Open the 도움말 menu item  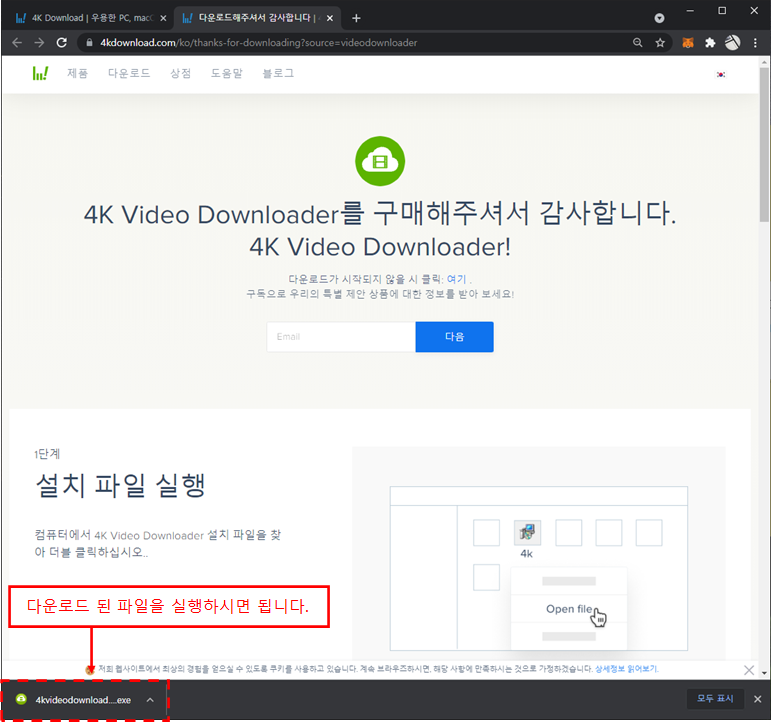(x=227, y=73)
